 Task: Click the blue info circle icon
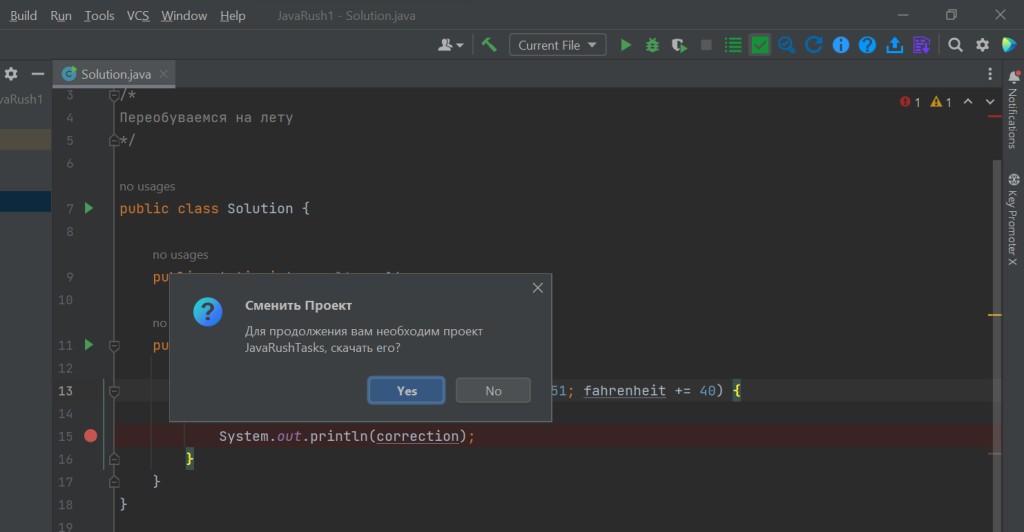(841, 45)
